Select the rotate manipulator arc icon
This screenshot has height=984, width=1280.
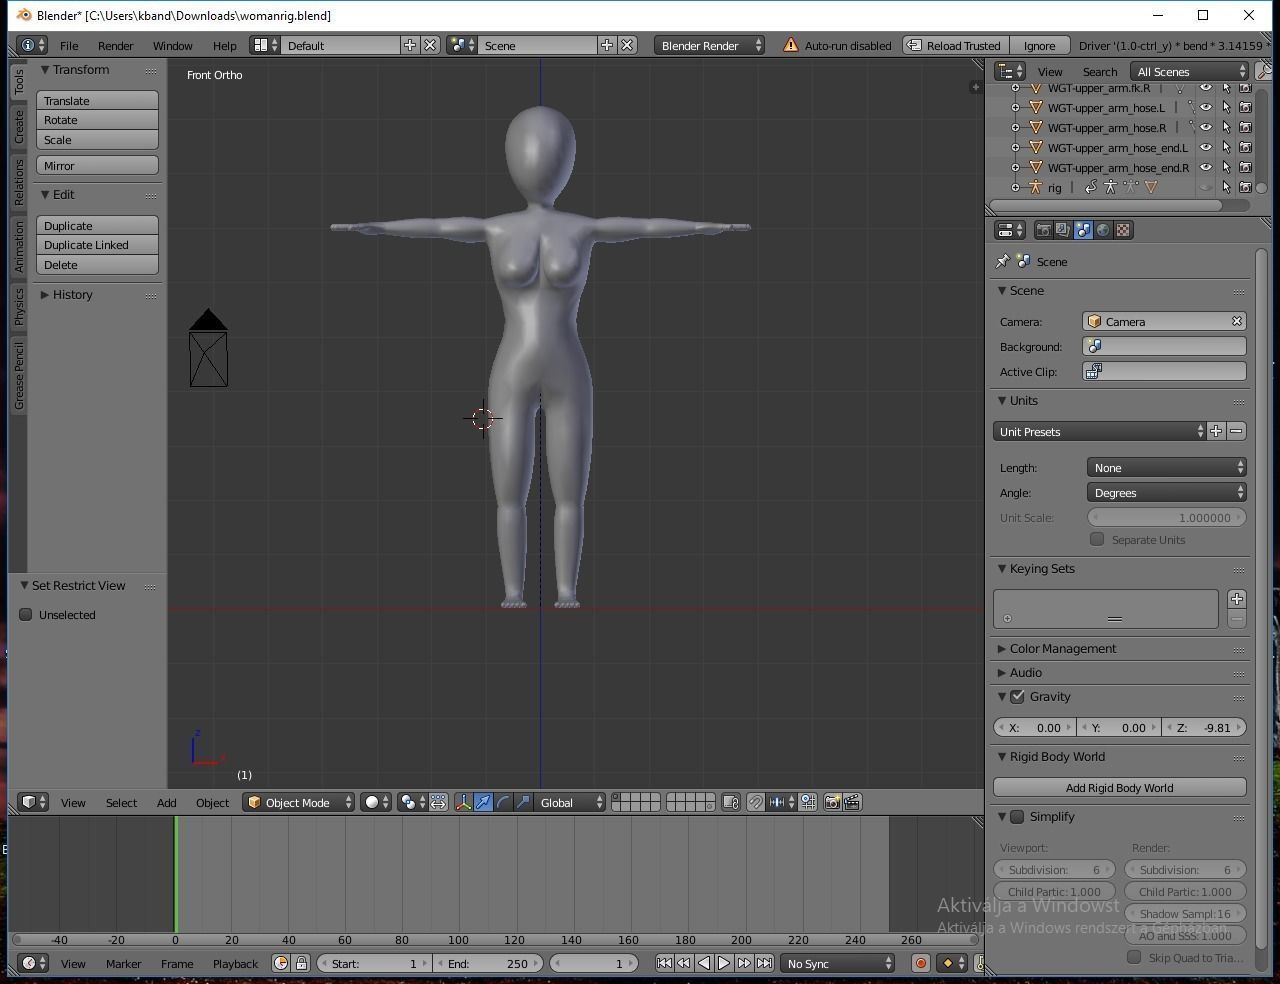tap(503, 802)
